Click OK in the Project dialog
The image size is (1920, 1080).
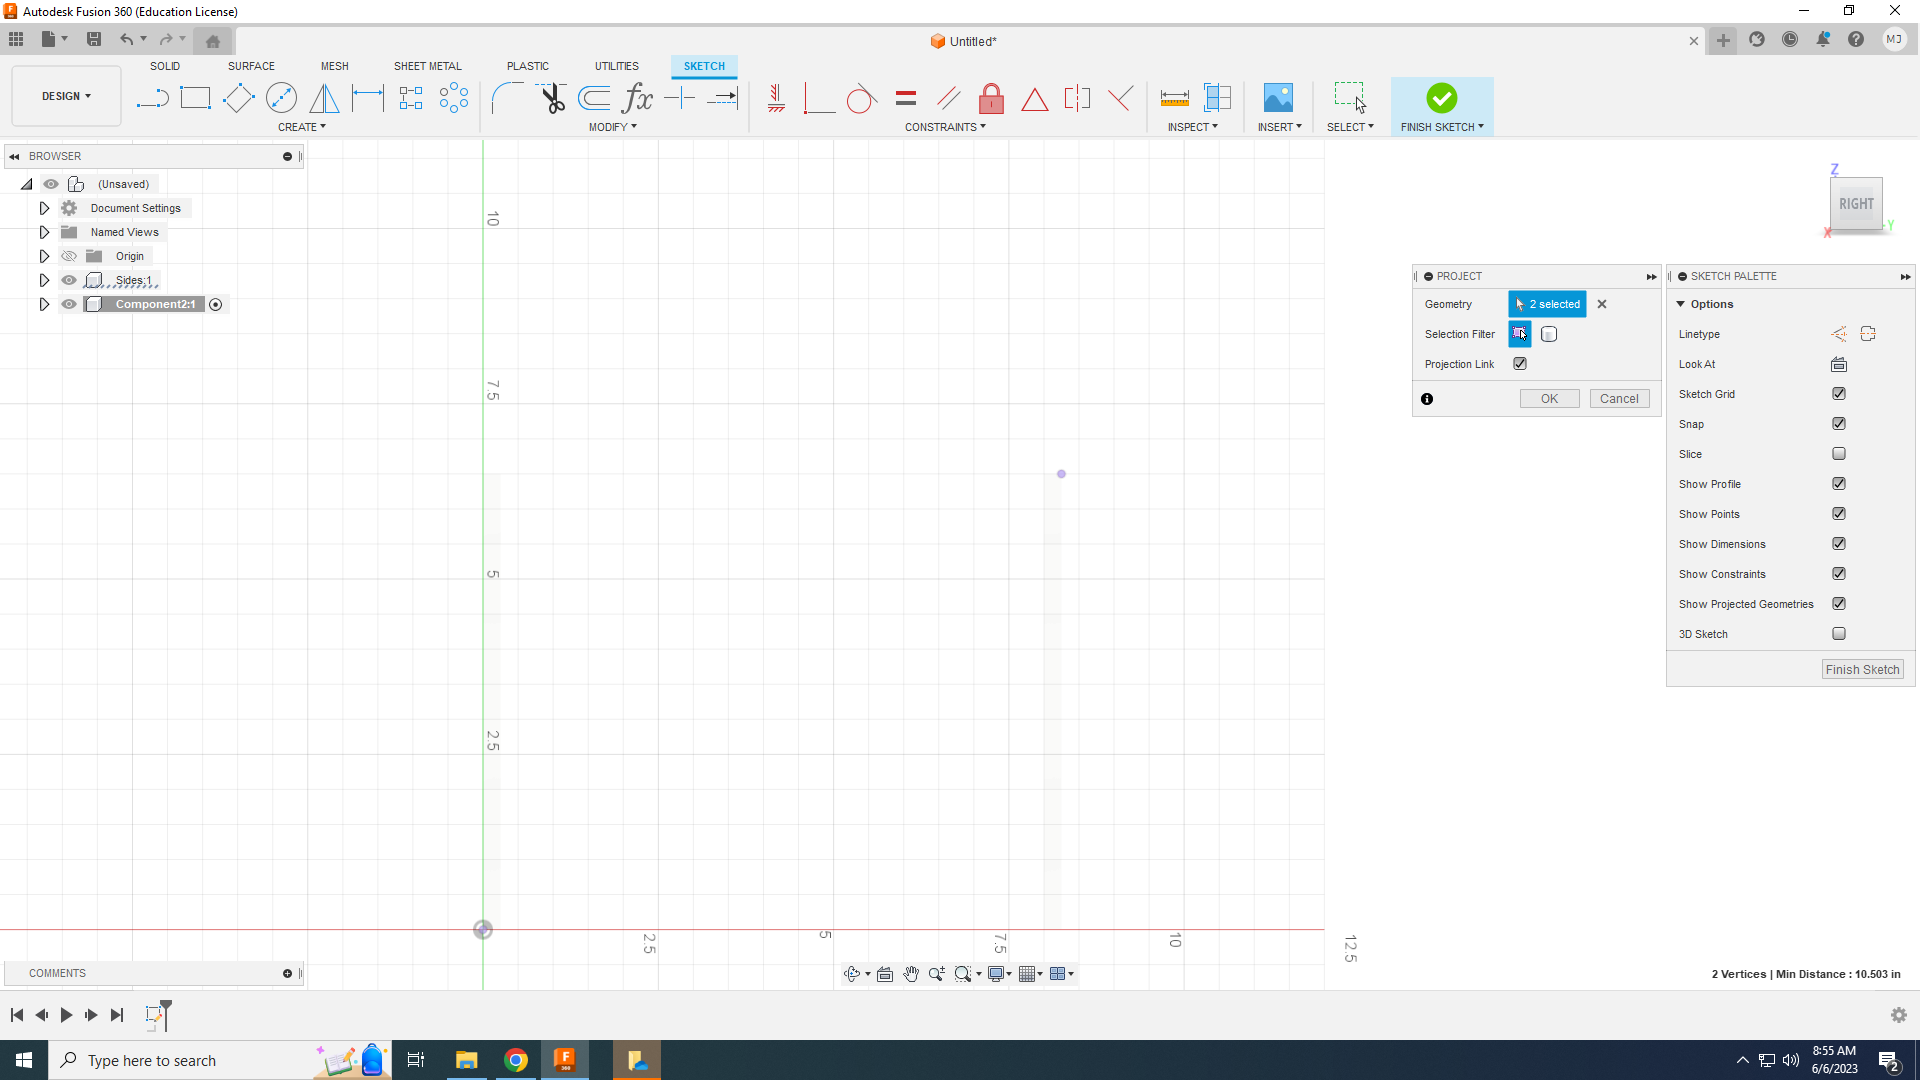point(1549,399)
